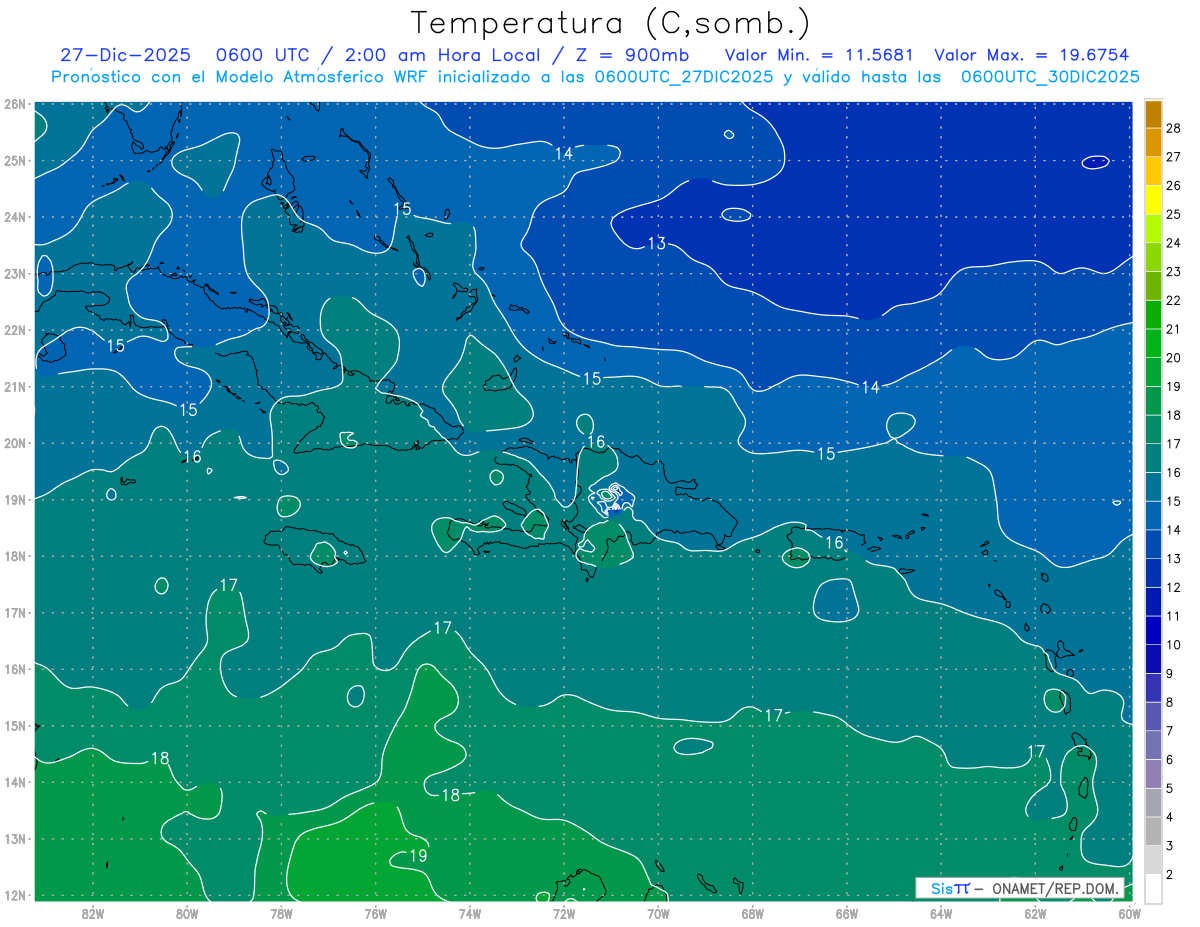Click the color scale label '20'
Viewport: 1200px width, 927px height.
point(1174,357)
